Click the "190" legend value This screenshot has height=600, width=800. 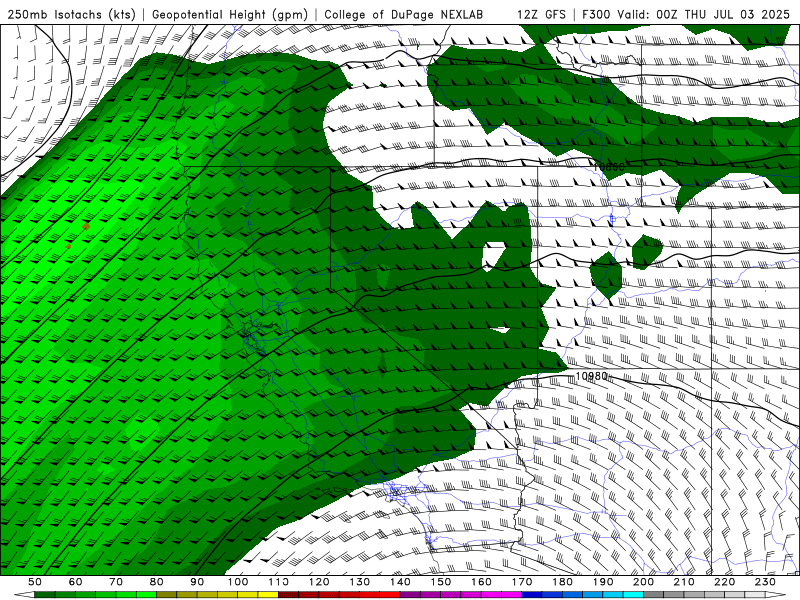pos(603,582)
